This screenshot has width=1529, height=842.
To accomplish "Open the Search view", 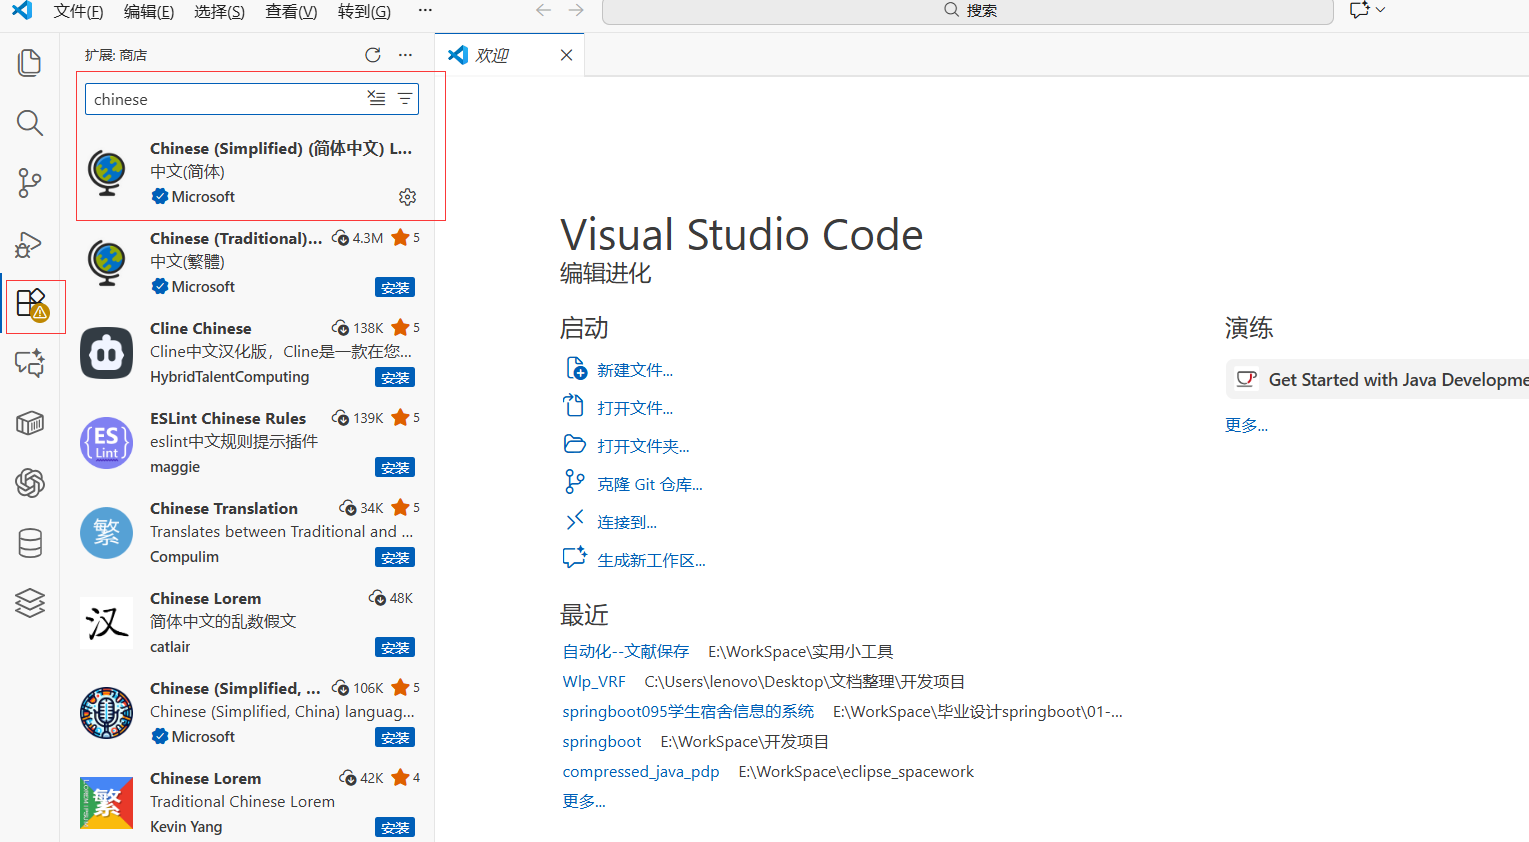I will point(29,123).
